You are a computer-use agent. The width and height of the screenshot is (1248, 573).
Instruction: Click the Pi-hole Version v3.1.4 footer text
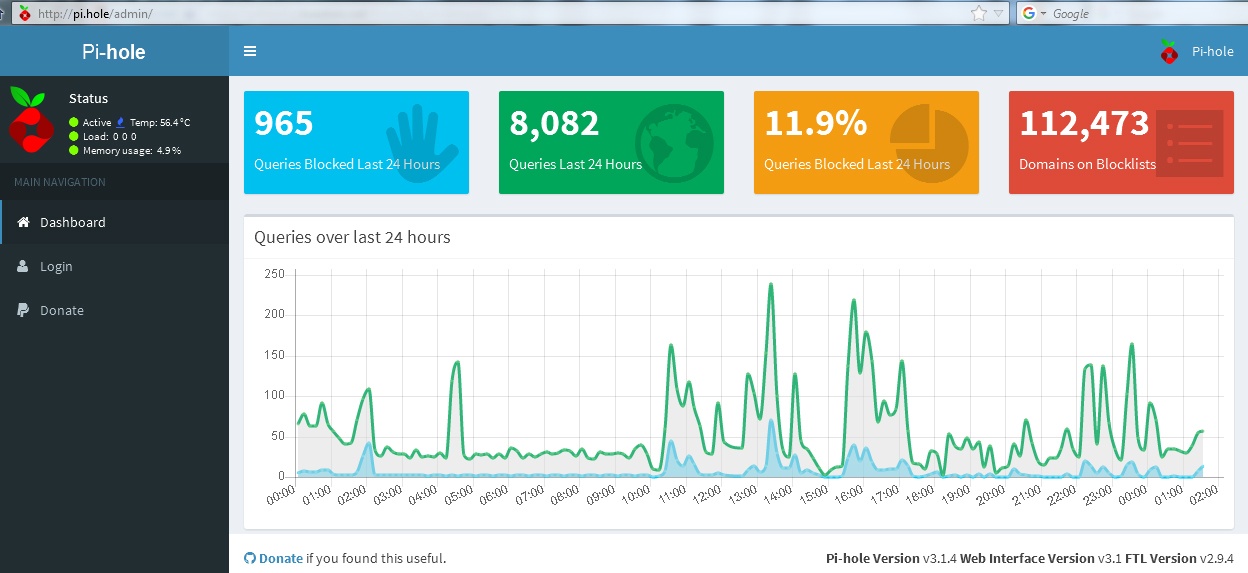point(891,558)
